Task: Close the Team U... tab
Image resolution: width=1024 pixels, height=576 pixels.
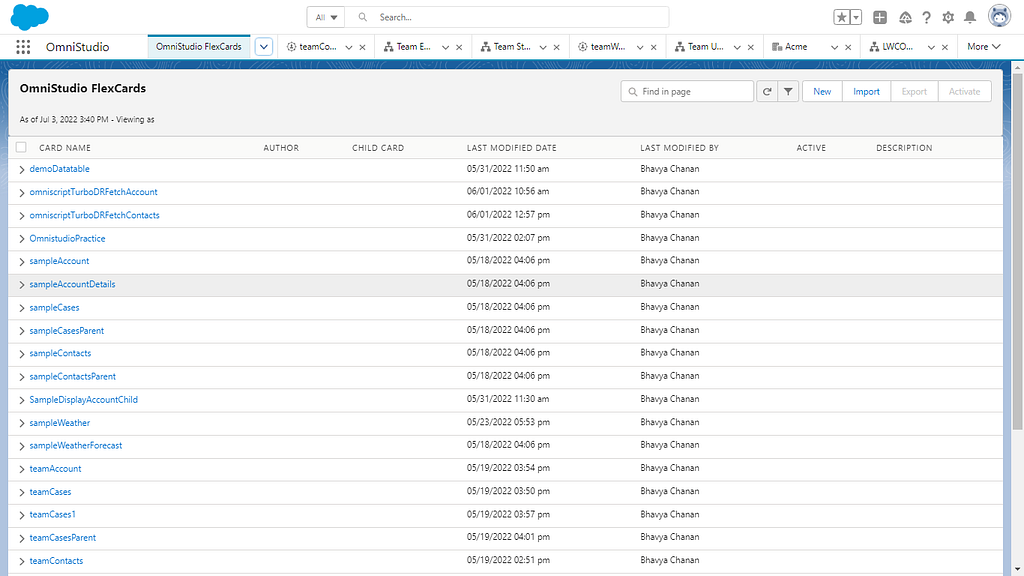Action: pos(750,47)
